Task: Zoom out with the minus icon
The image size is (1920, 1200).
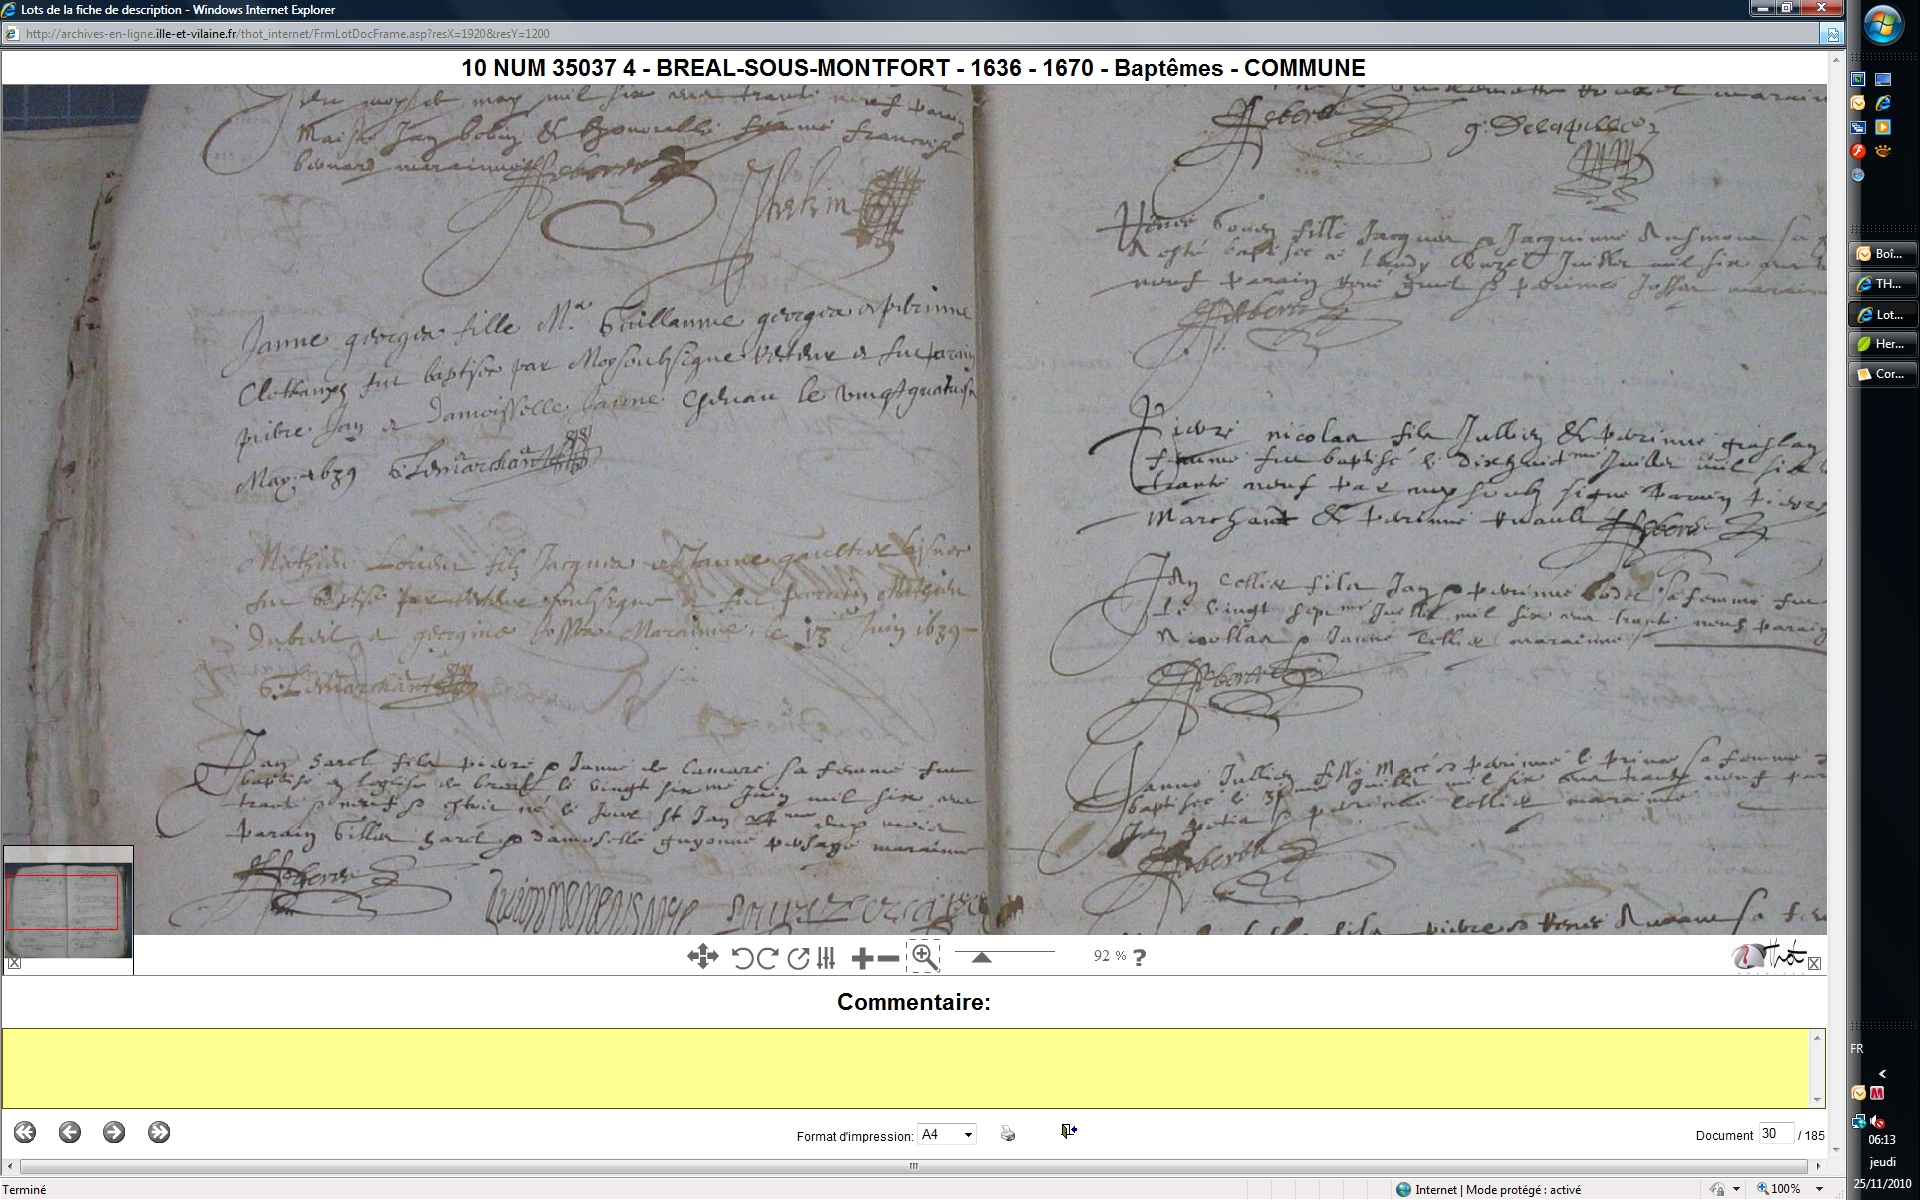Action: point(888,958)
